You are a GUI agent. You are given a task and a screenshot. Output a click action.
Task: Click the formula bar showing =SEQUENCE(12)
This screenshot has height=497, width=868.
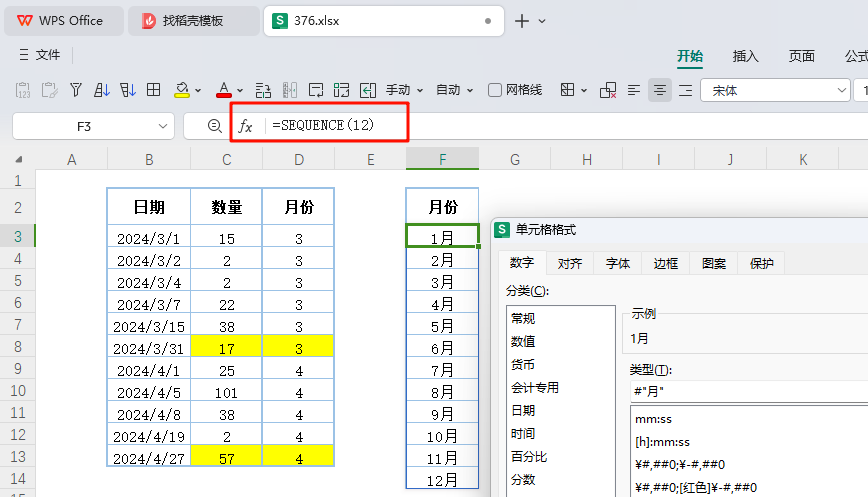pos(323,126)
